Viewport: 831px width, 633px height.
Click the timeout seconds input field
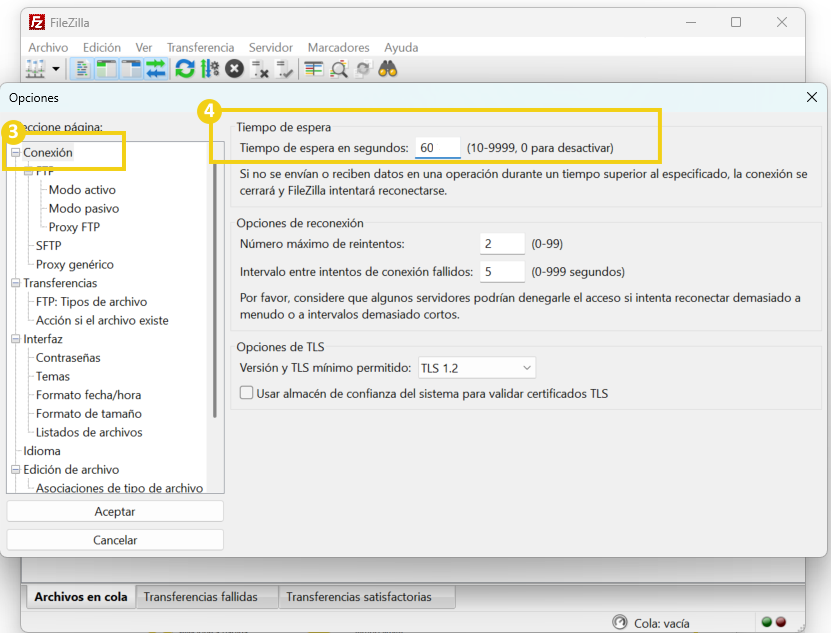pos(438,148)
